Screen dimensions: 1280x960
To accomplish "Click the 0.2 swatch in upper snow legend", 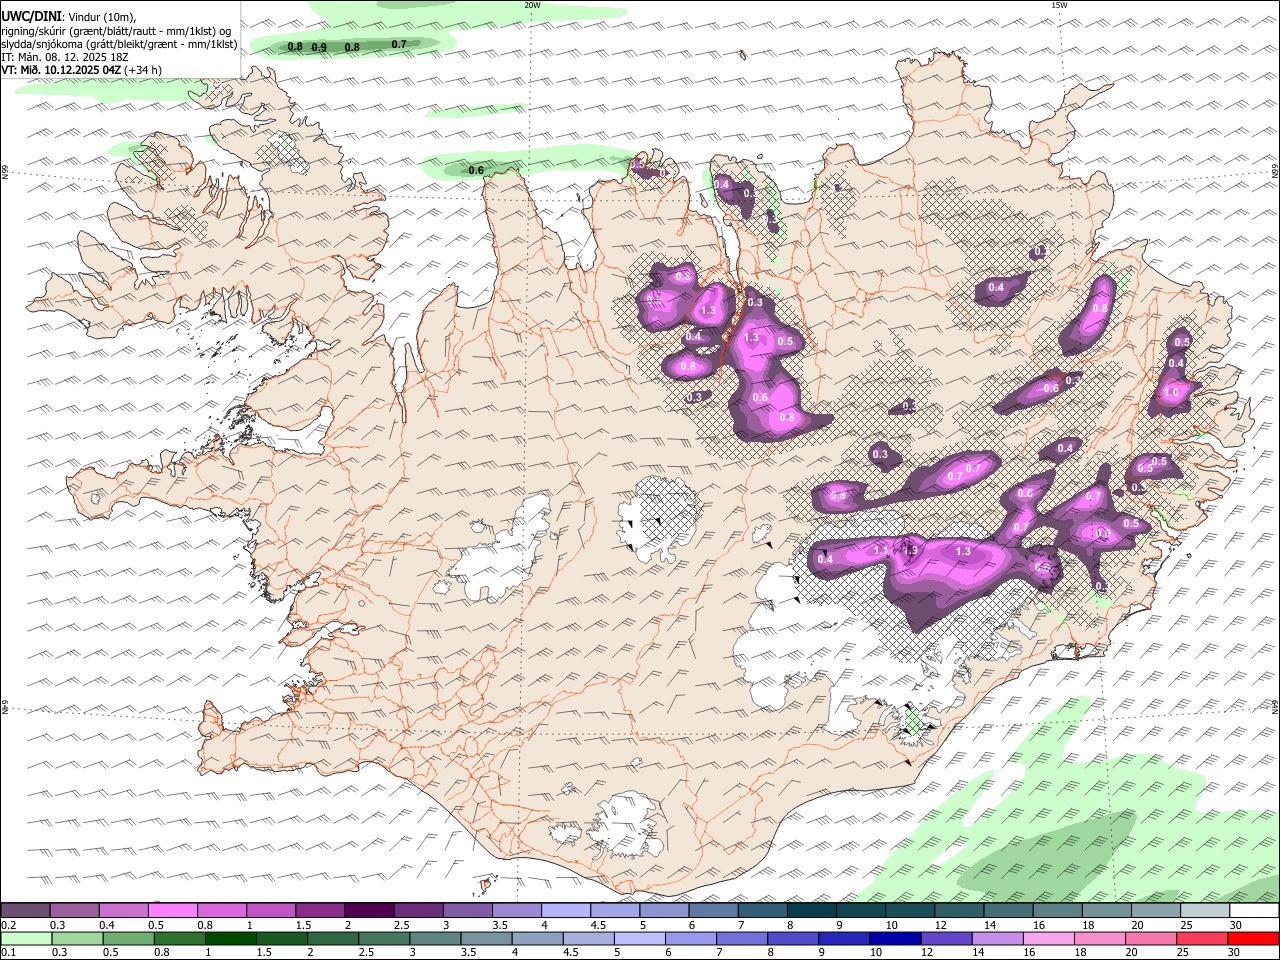I will (26, 910).
